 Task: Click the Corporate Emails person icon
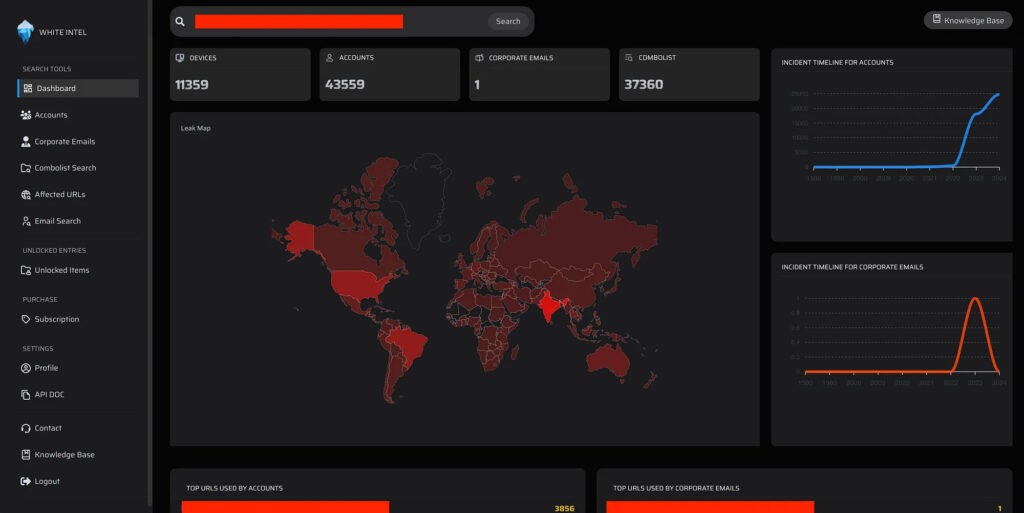coord(25,141)
